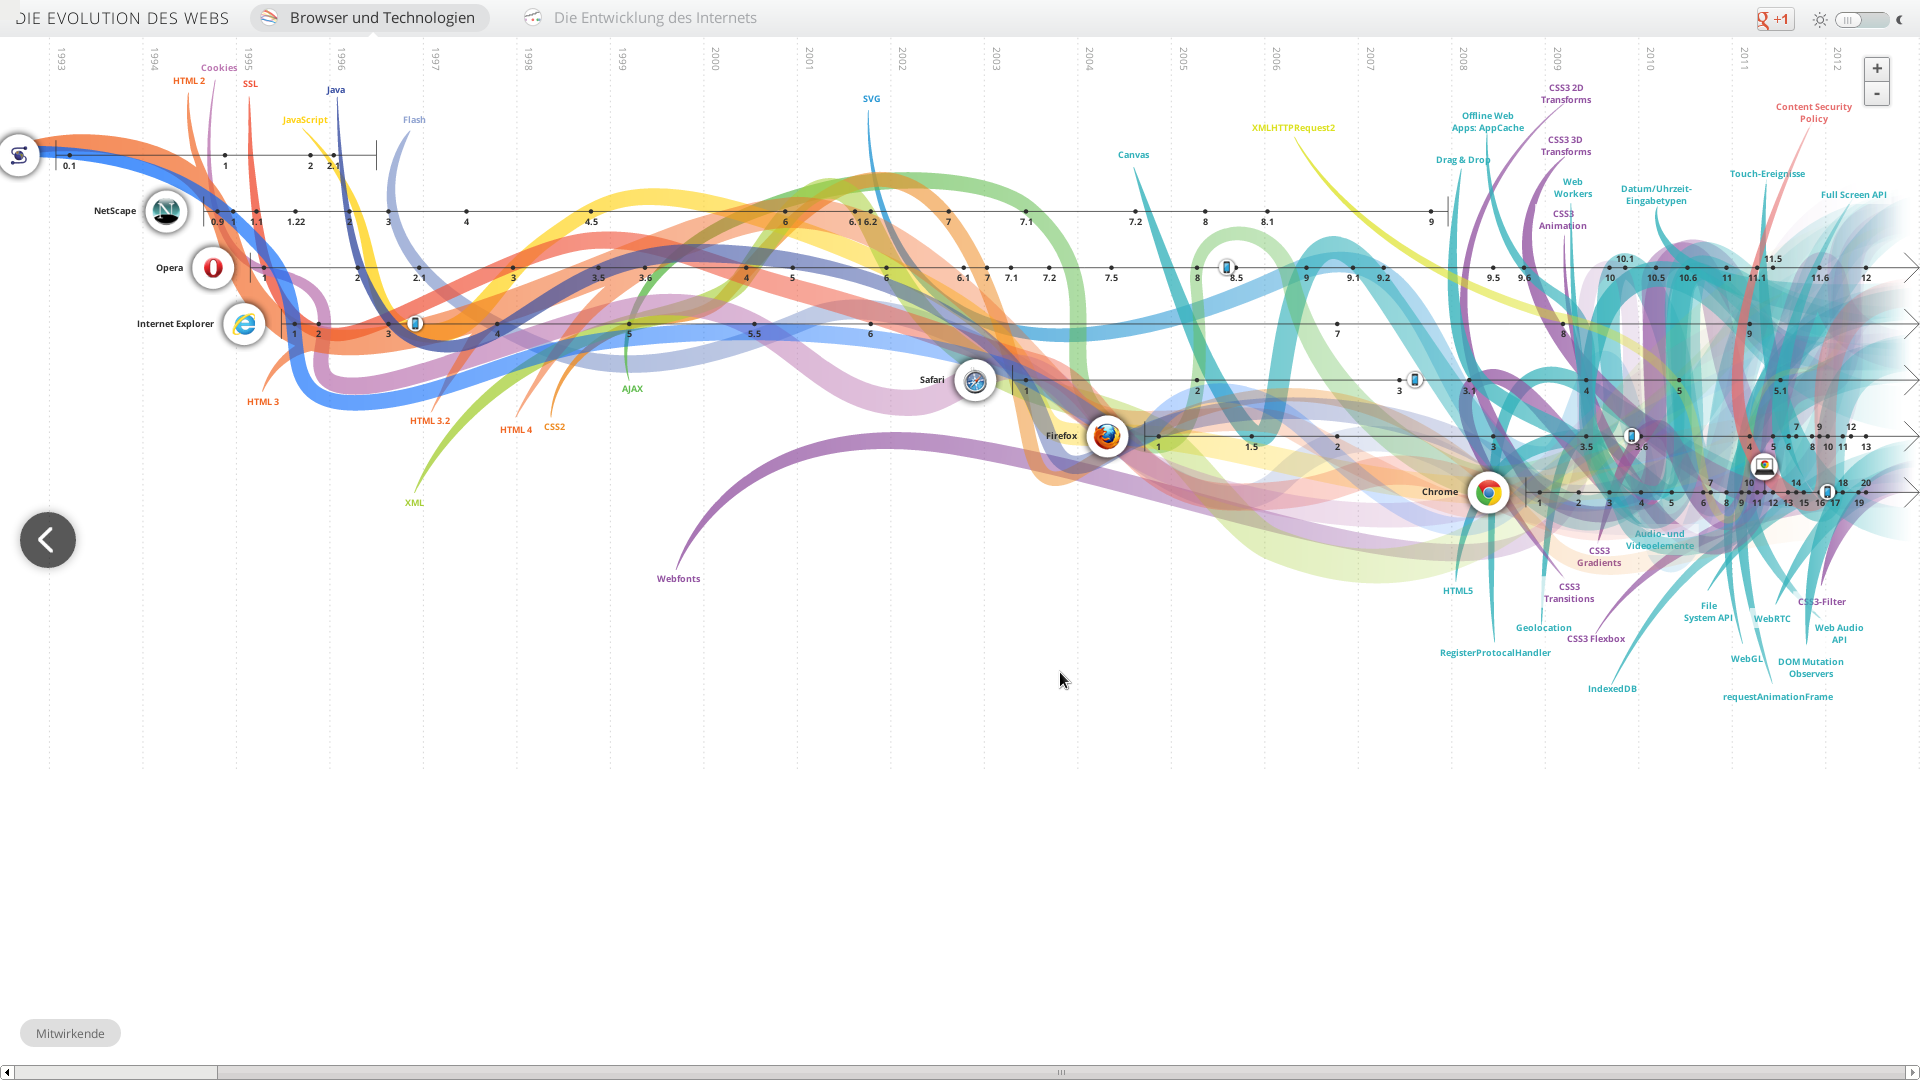Select the HTML 2 technology label
The height and width of the screenshot is (1080, 1920).
[189, 81]
